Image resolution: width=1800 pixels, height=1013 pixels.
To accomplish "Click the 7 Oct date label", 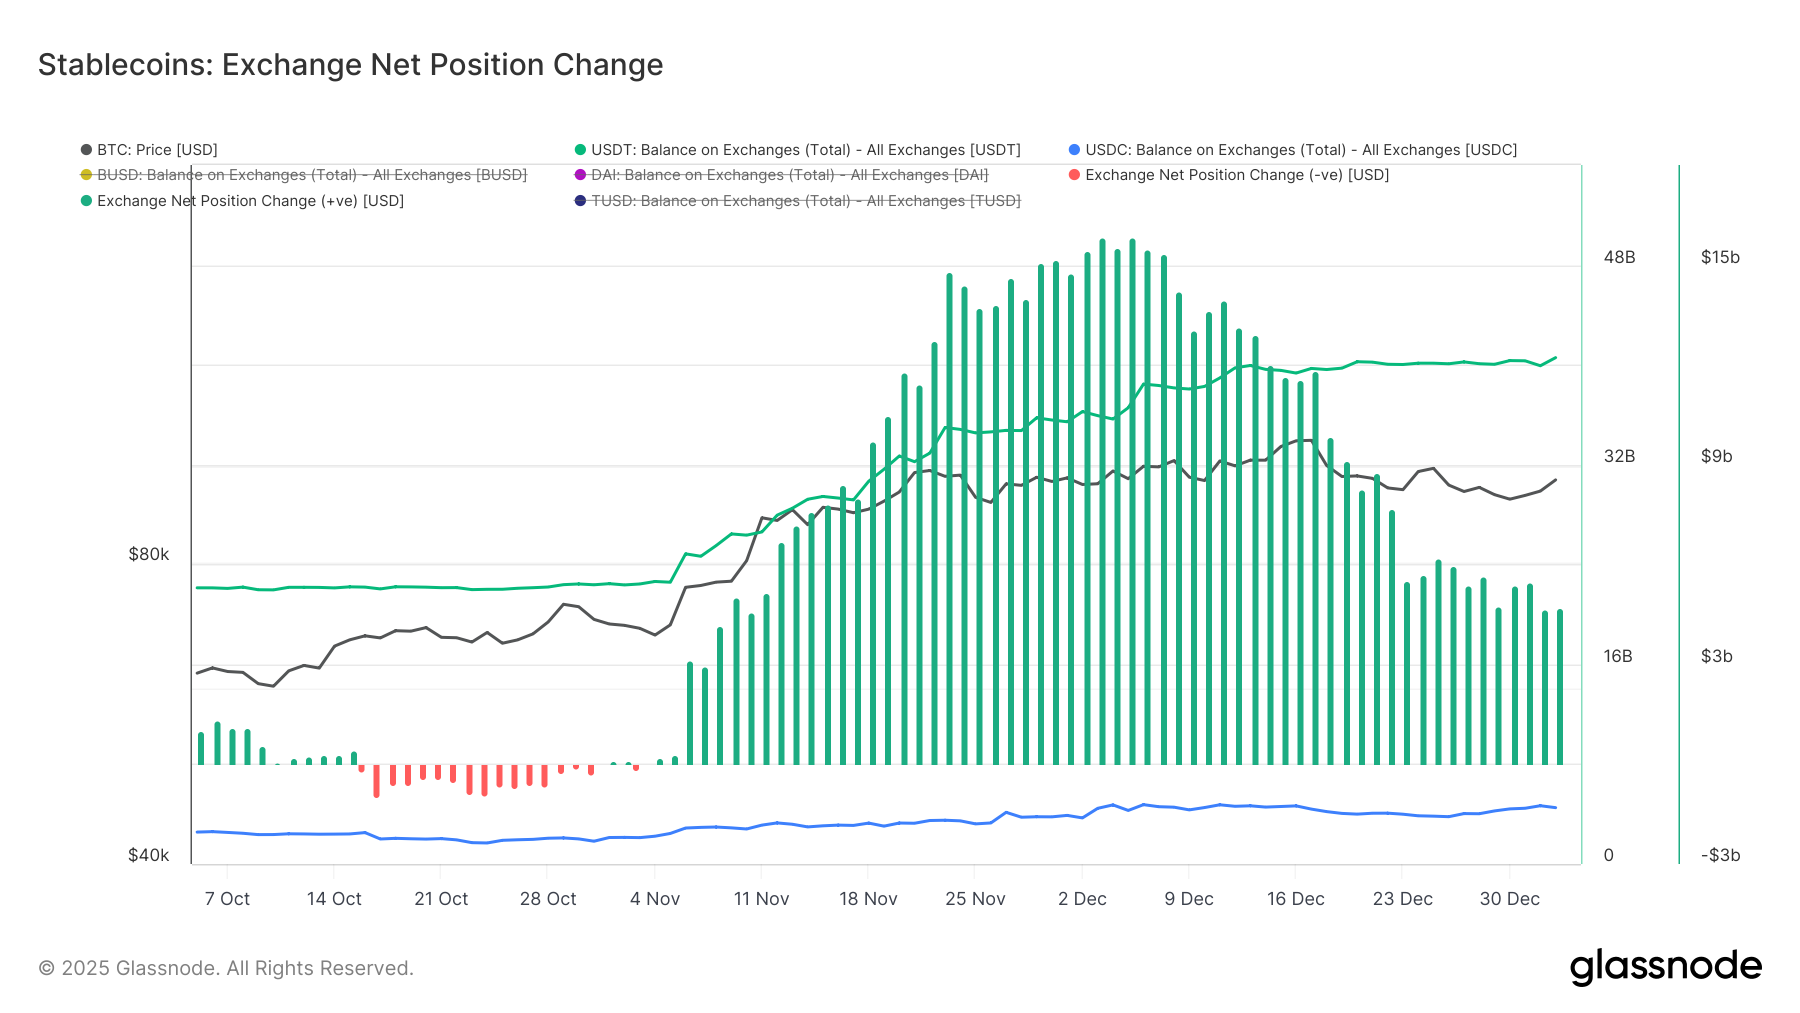I will pyautogui.click(x=227, y=899).
